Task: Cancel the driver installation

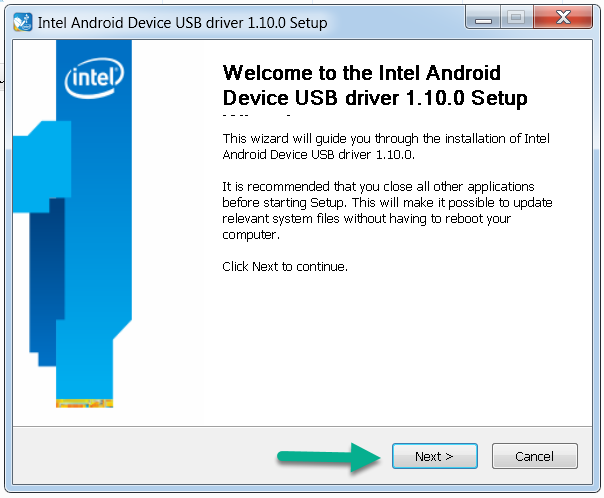Action: (535, 456)
